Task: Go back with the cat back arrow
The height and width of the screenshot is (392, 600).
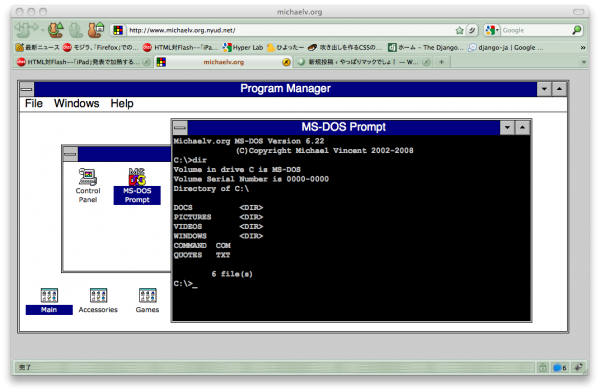Action: point(21,29)
